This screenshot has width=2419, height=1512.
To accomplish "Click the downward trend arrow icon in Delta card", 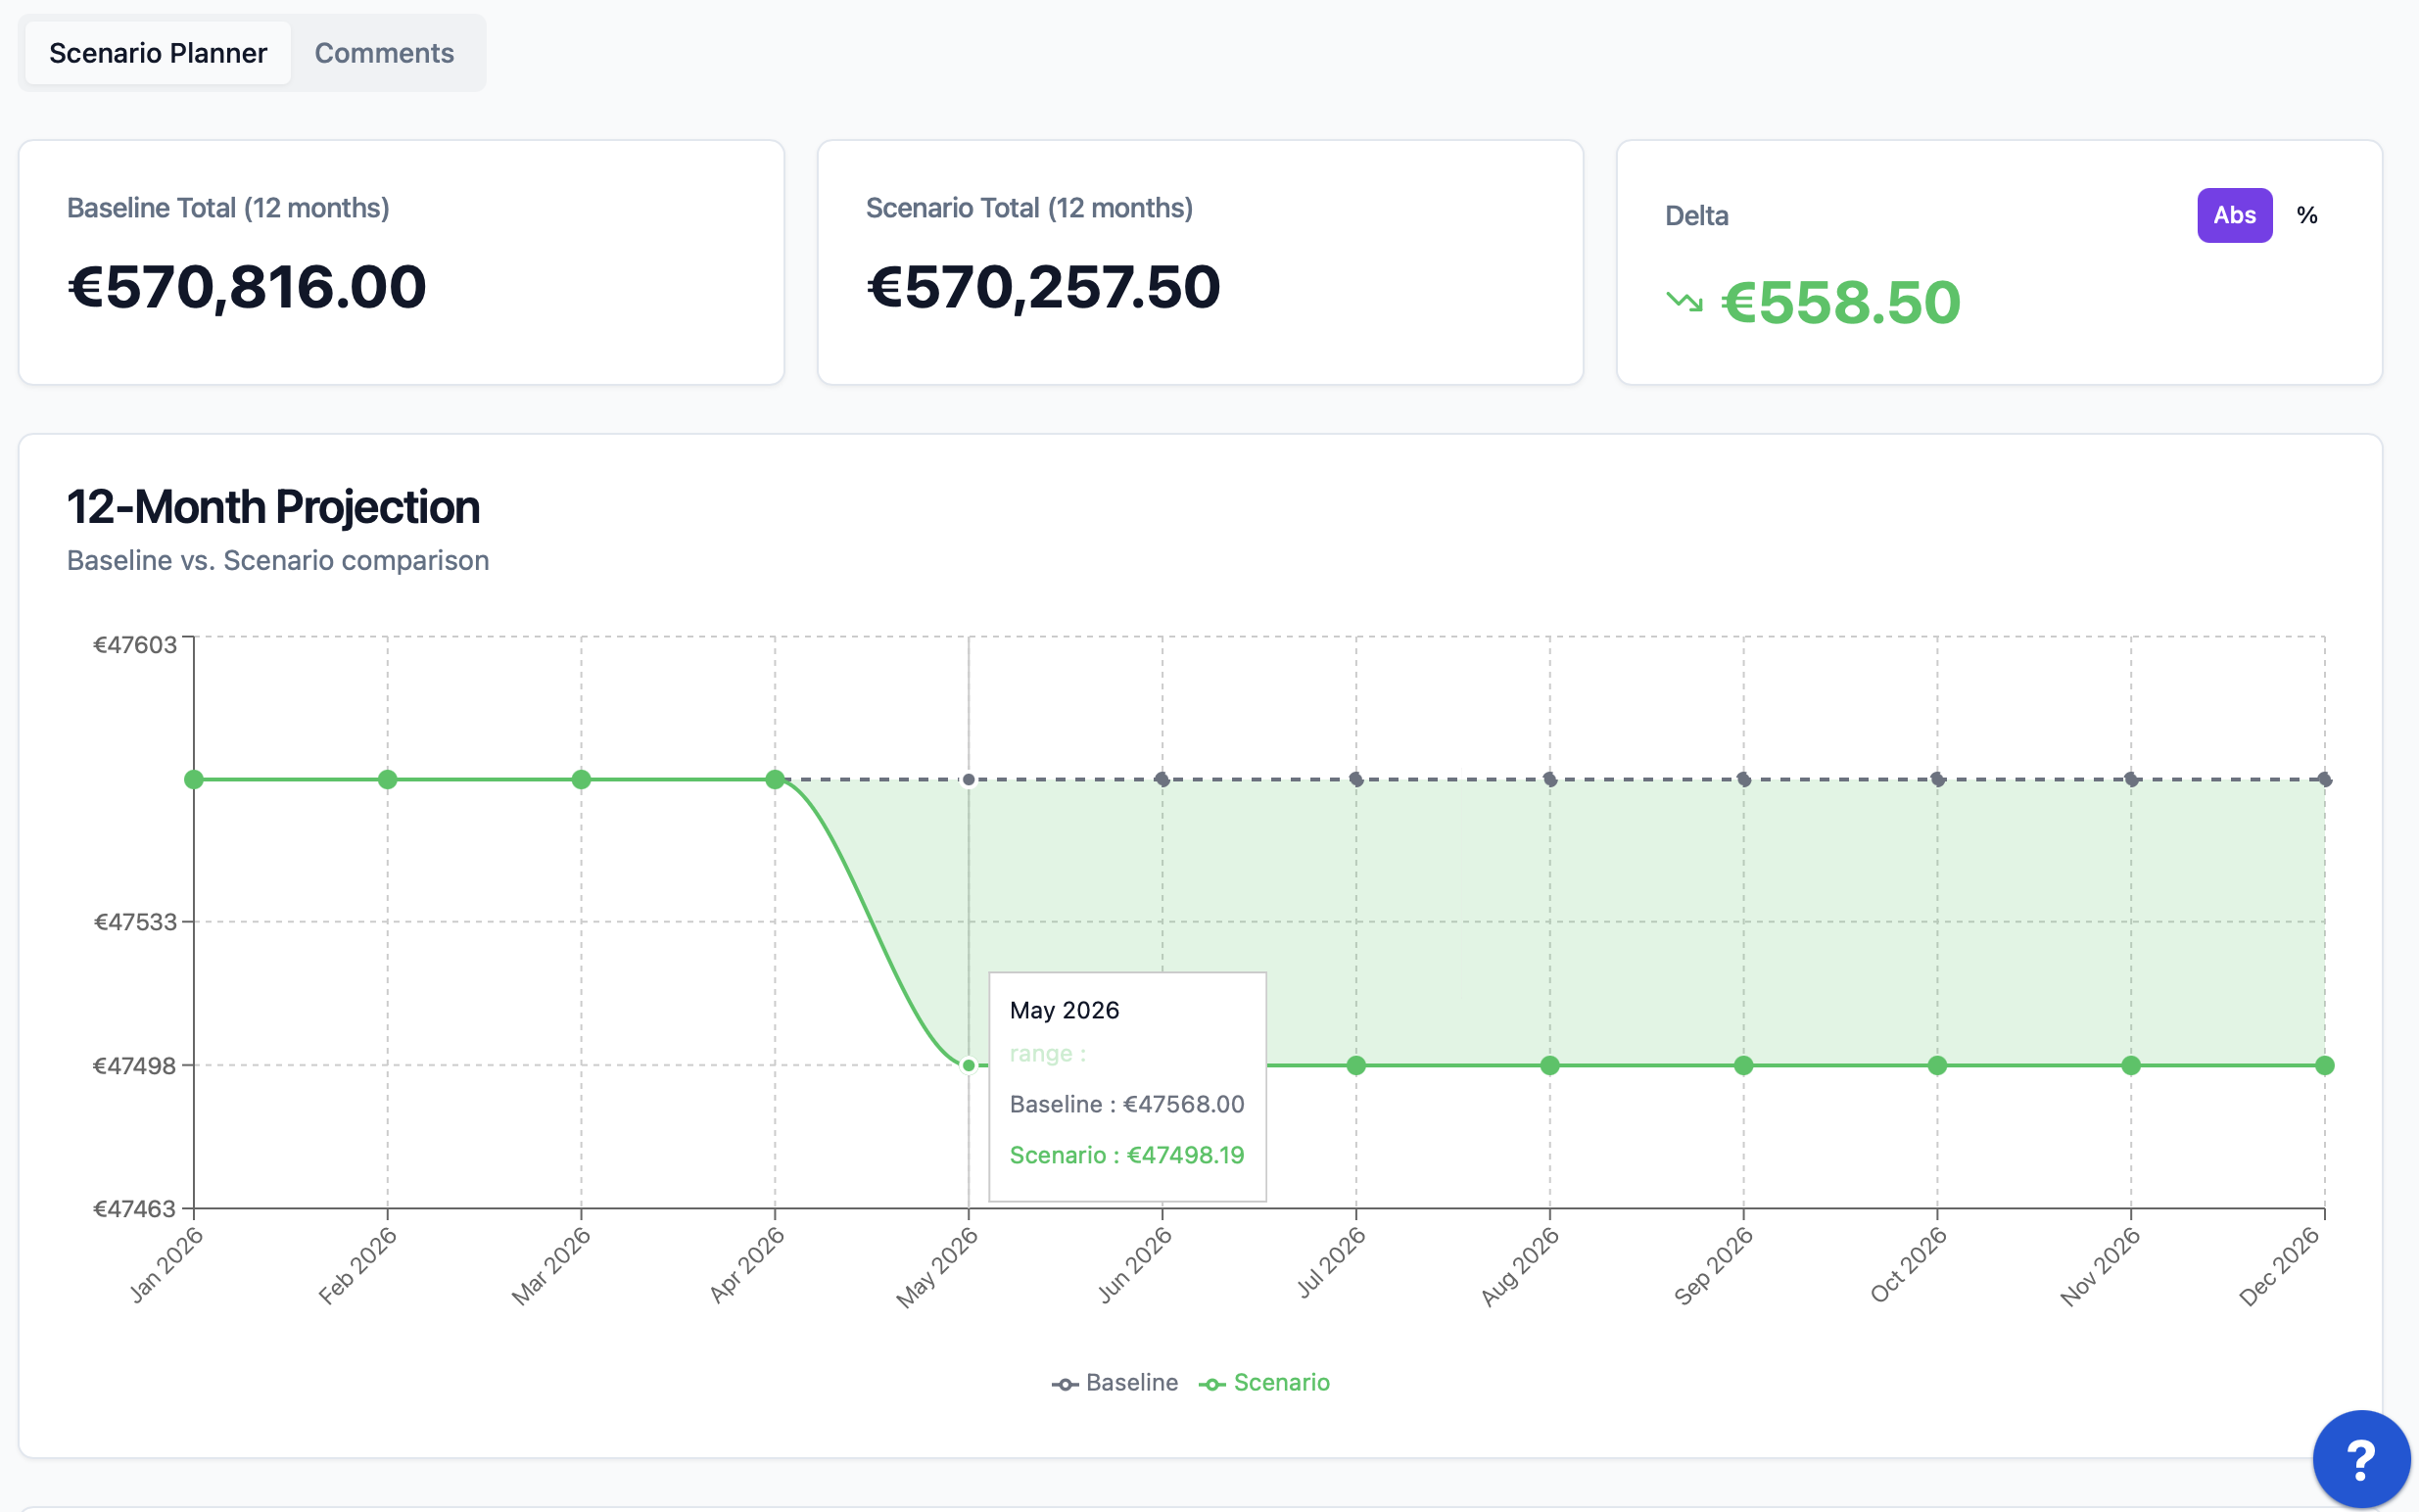I will (x=1684, y=301).
